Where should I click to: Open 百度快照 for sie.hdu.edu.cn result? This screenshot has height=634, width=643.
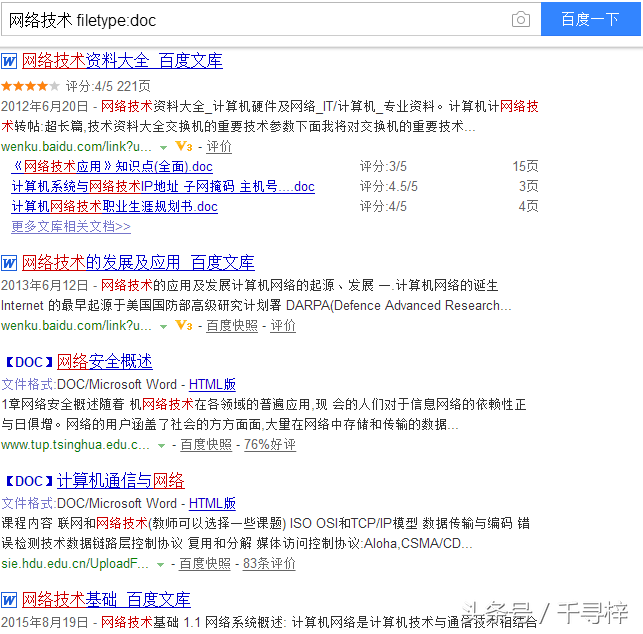[x=205, y=563]
